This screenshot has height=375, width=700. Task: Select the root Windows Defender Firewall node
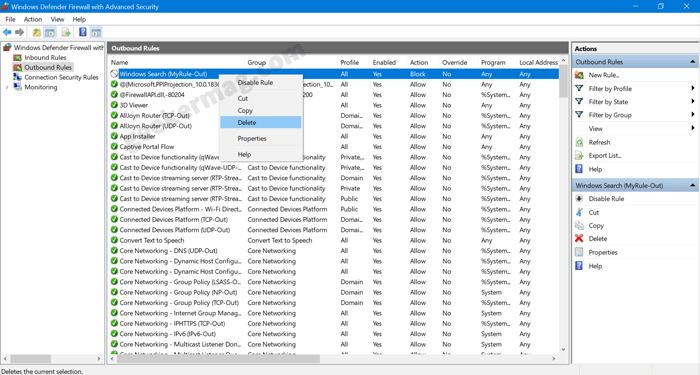58,47
